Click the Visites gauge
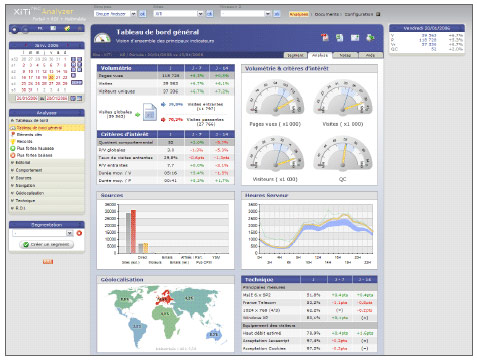 [x=343, y=98]
